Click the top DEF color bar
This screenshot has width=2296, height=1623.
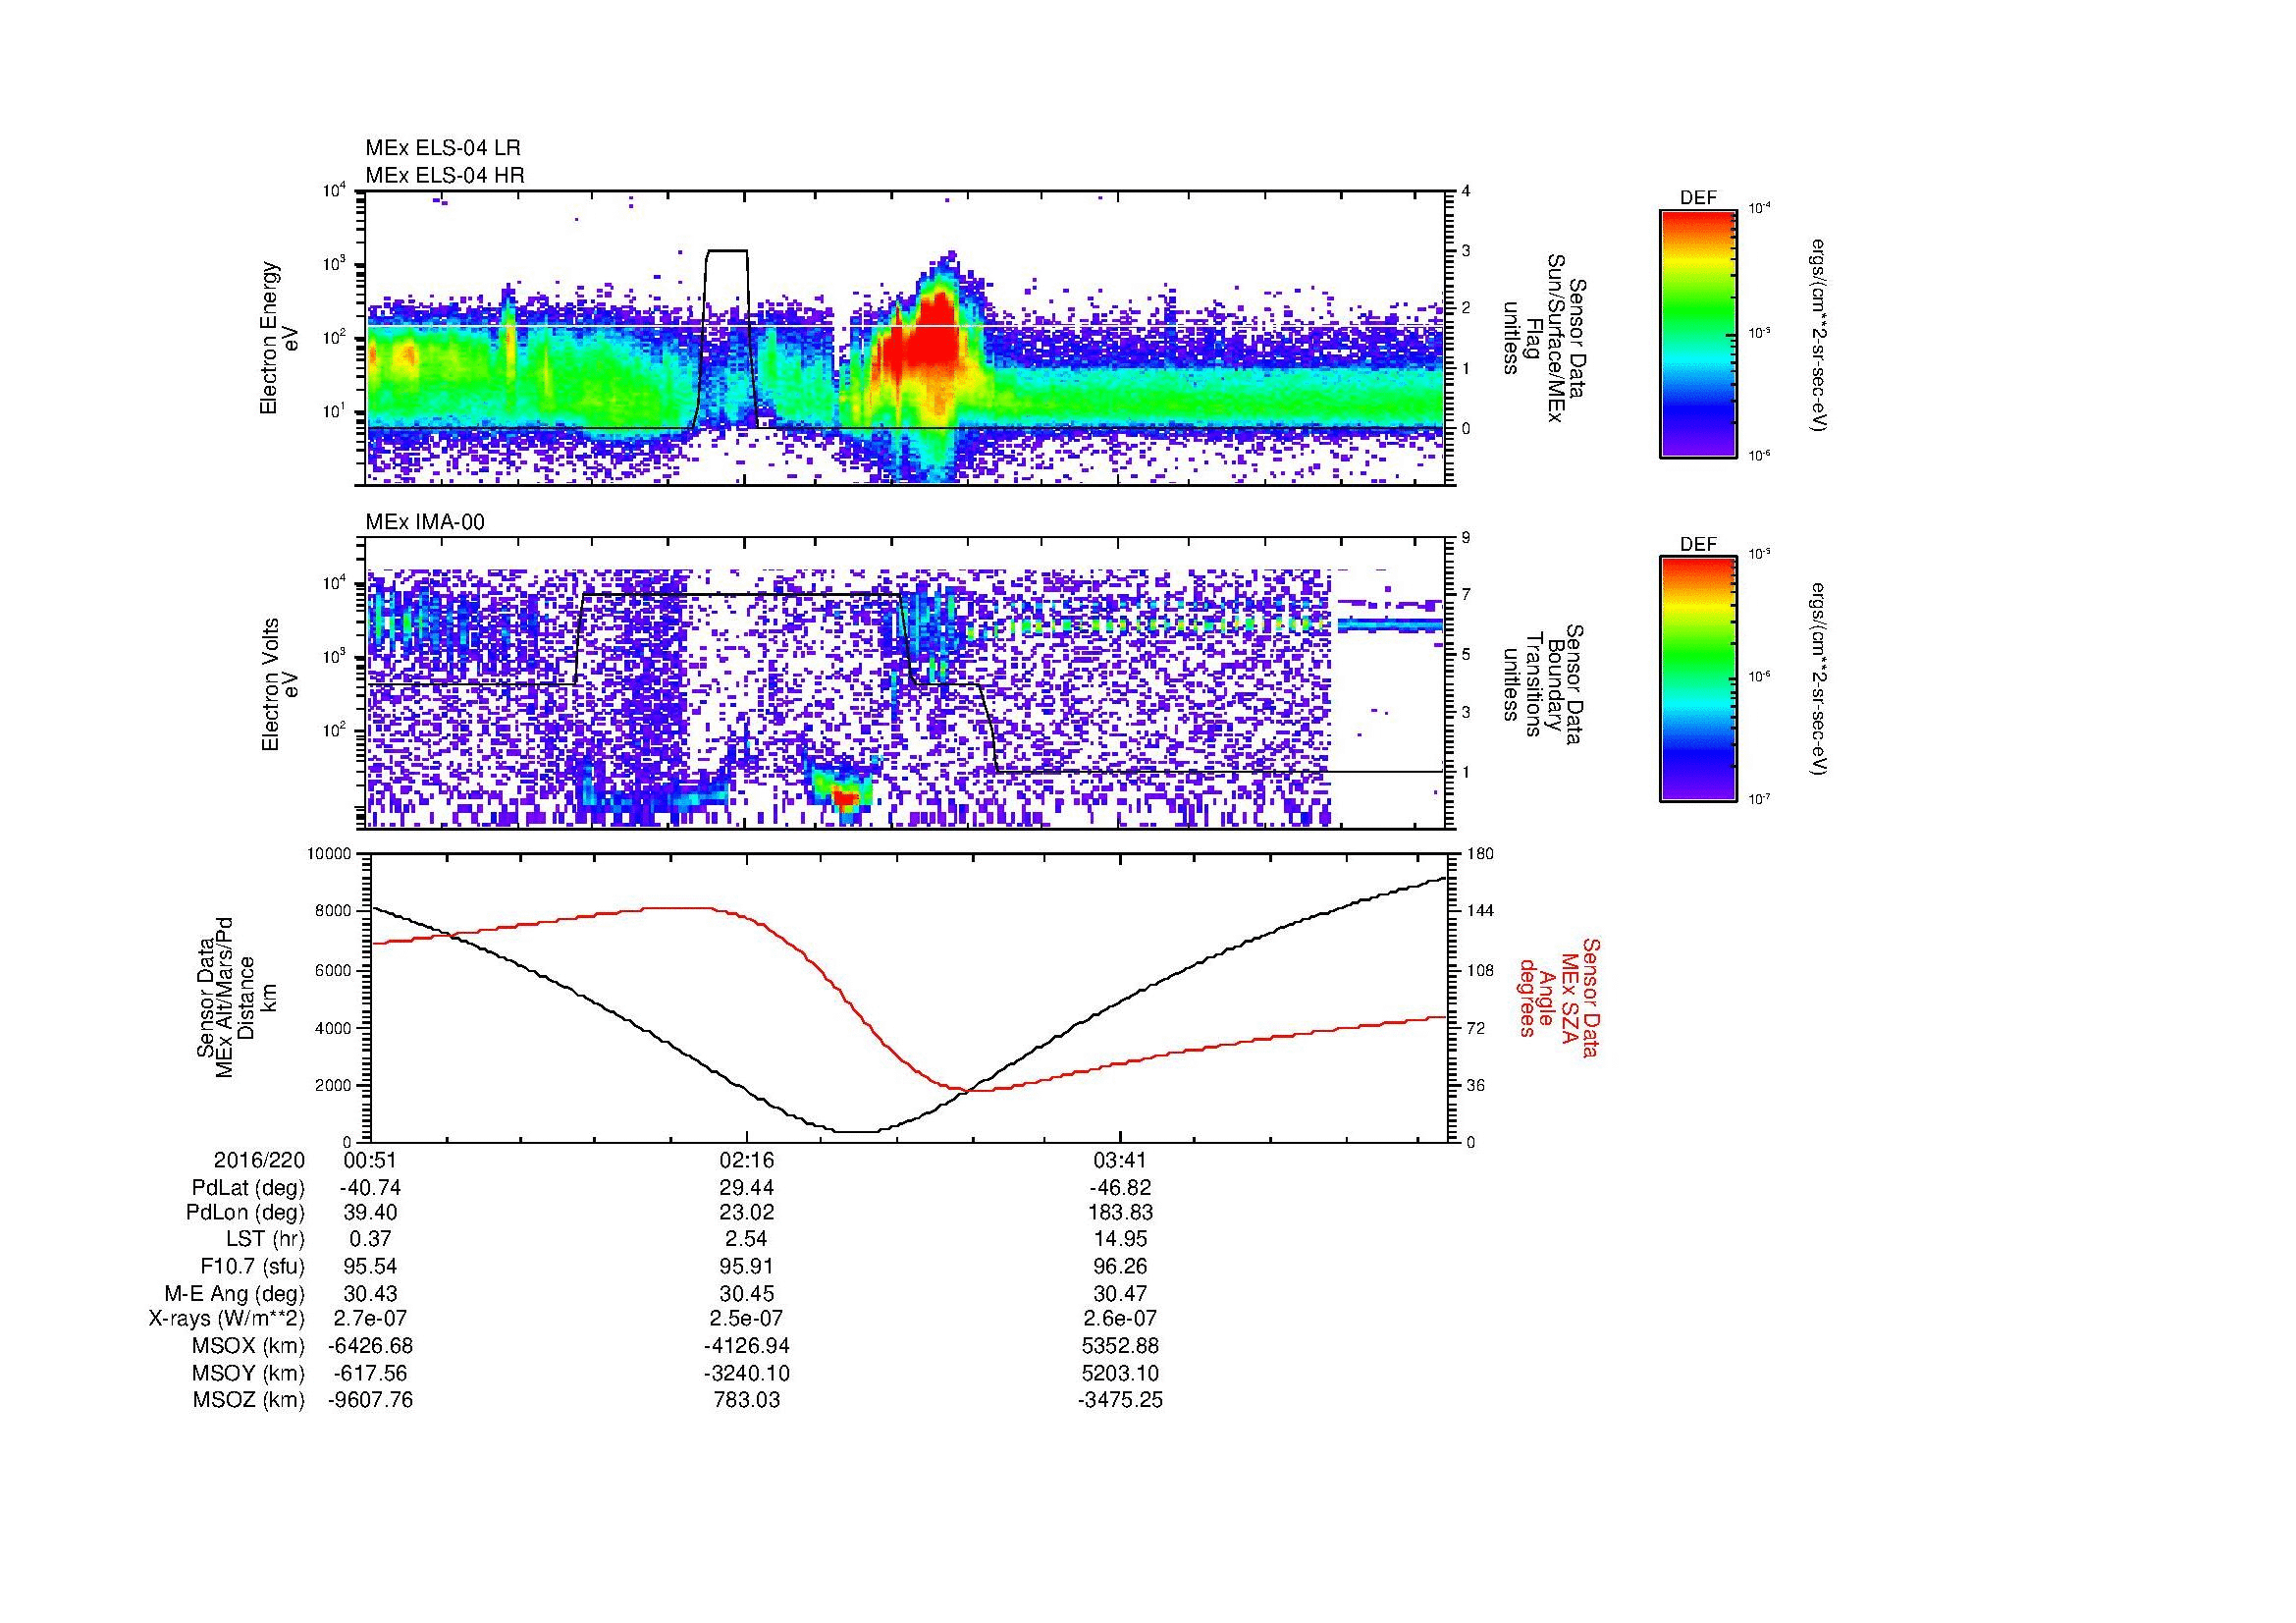pyautogui.click(x=1698, y=333)
